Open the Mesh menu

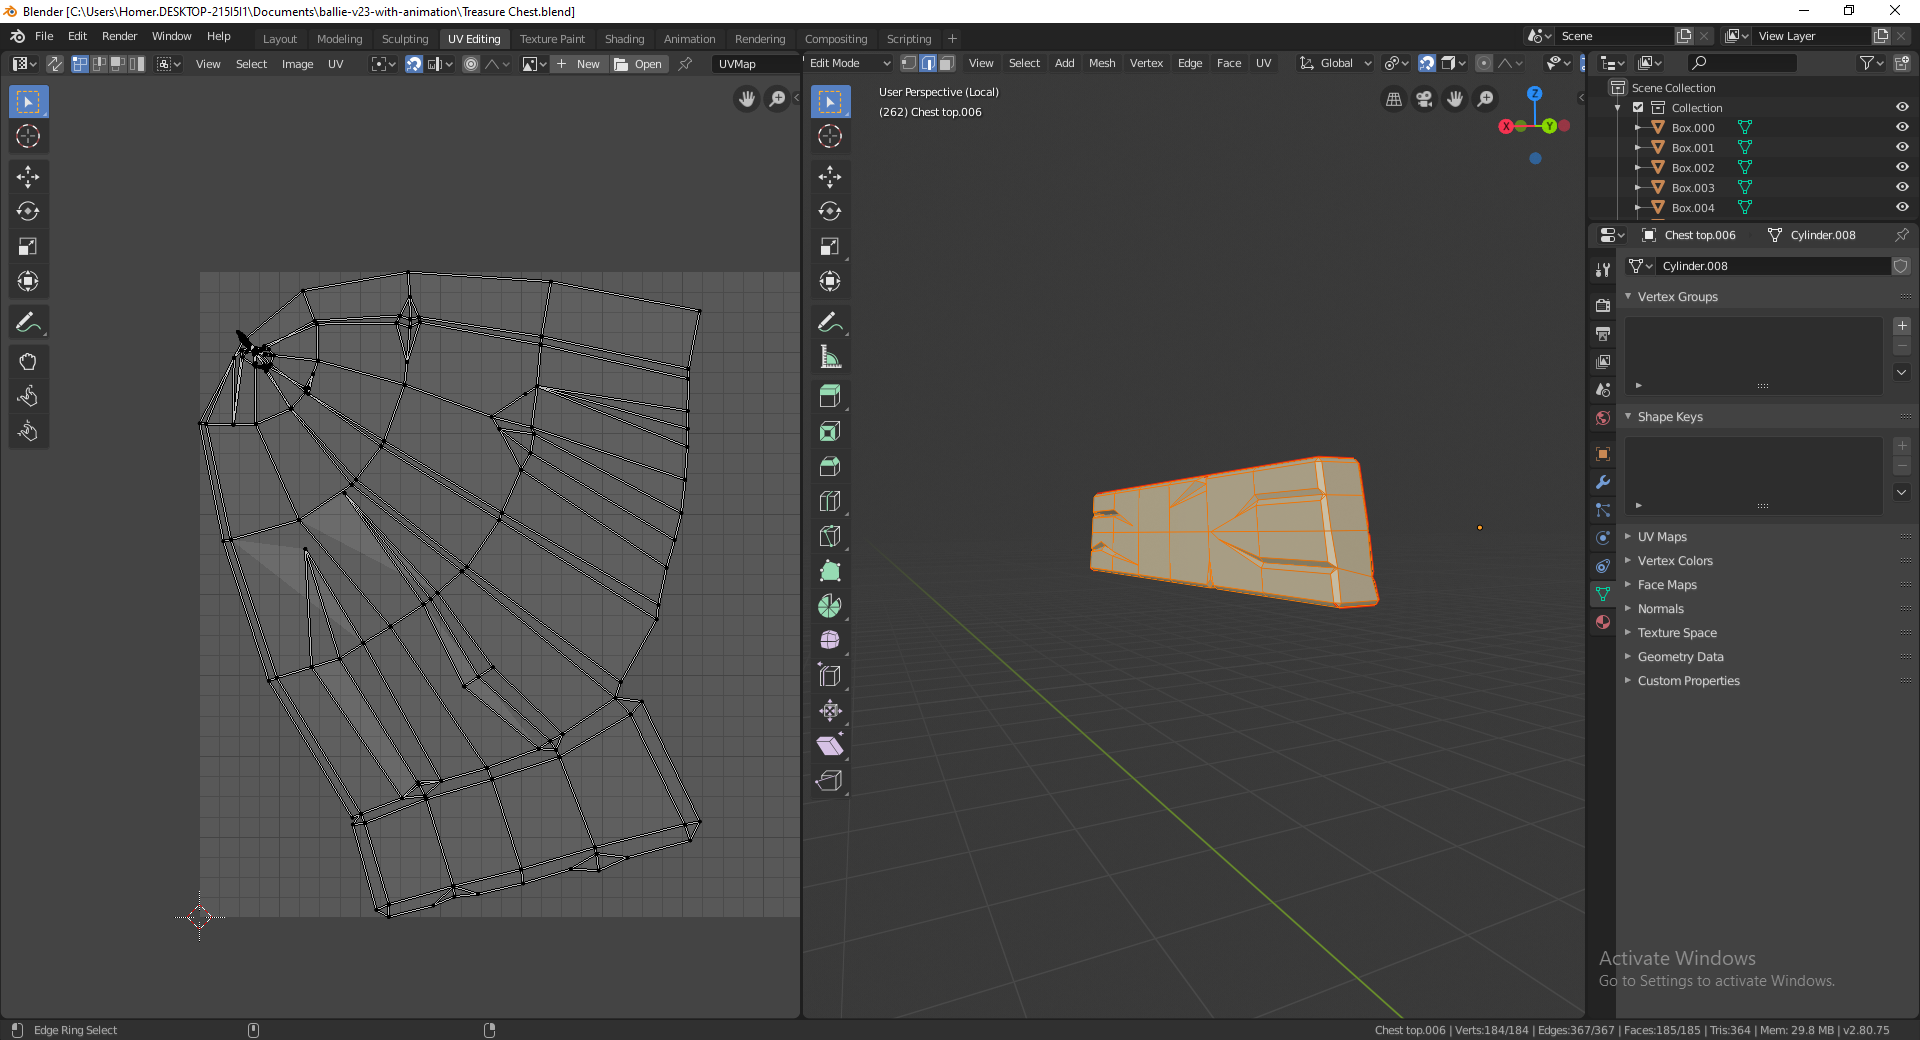1101,63
